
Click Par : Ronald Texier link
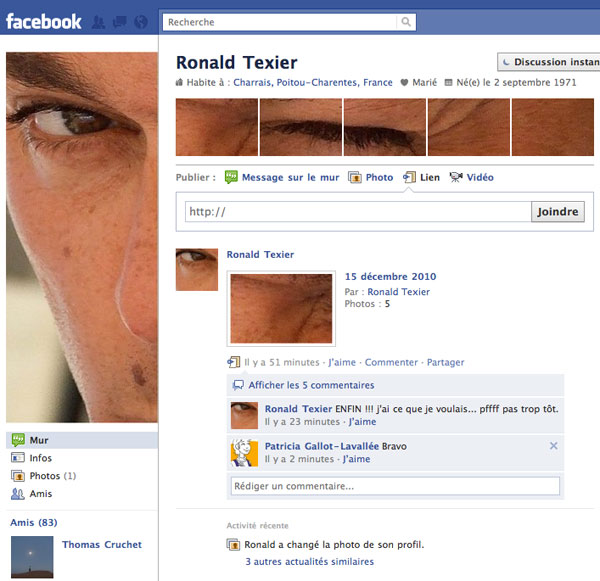pyautogui.click(x=398, y=292)
